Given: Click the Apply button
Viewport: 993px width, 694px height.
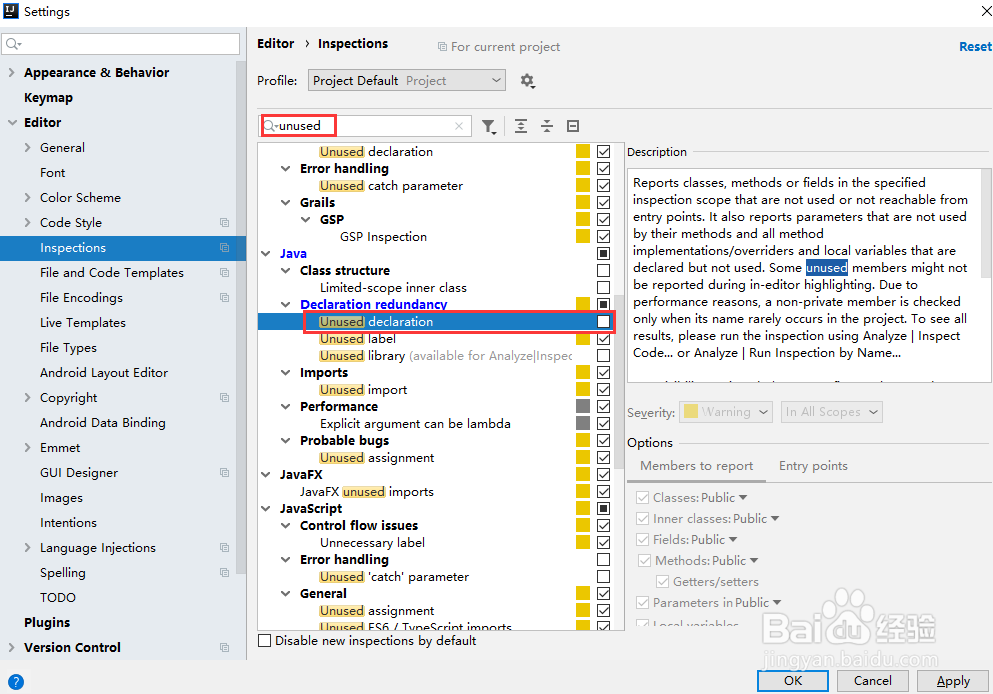Looking at the screenshot, I should (x=952, y=680).
